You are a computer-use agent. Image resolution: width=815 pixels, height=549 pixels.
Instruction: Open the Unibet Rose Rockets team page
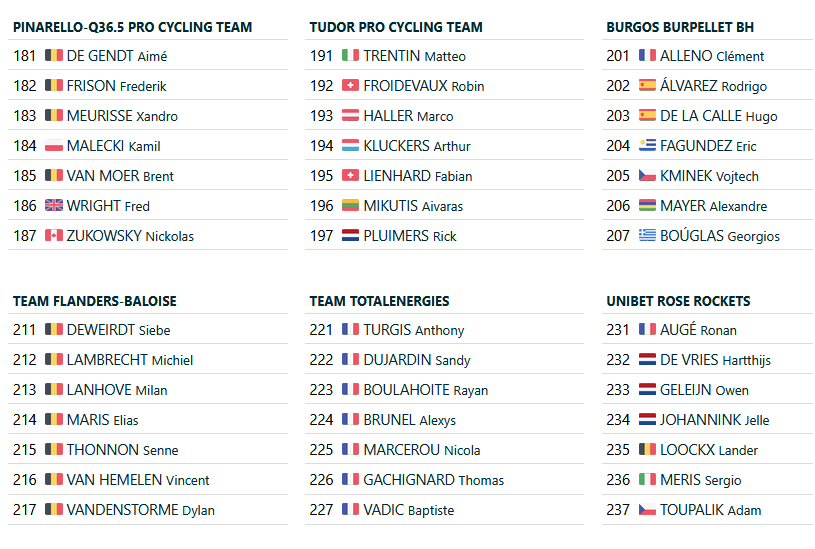point(678,301)
